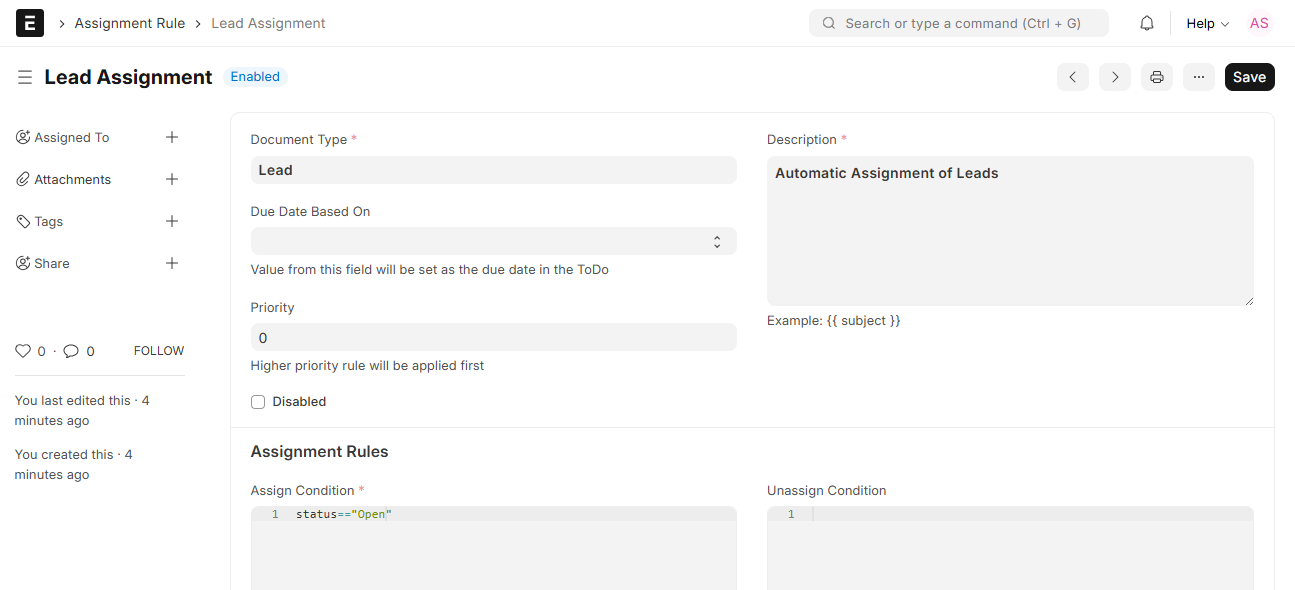Navigate to Assignment Rule breadcrumb

[x=130, y=23]
